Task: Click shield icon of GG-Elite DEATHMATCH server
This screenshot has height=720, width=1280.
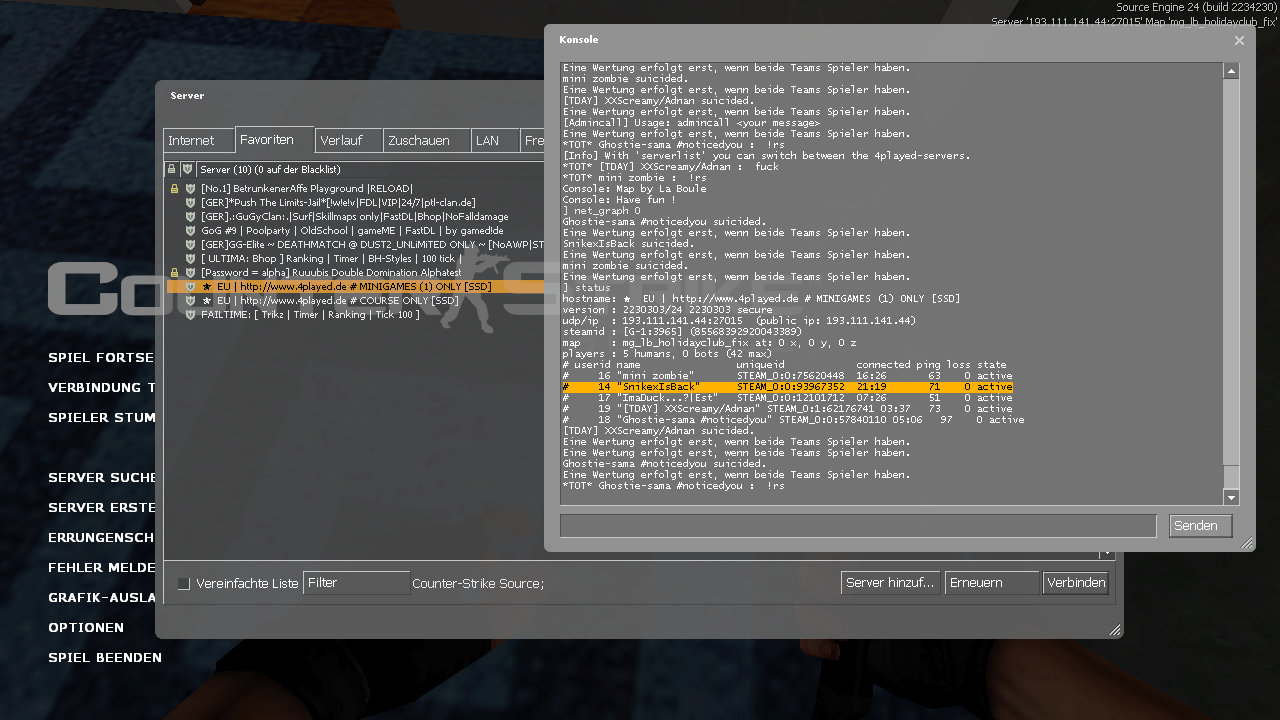Action: coord(190,244)
